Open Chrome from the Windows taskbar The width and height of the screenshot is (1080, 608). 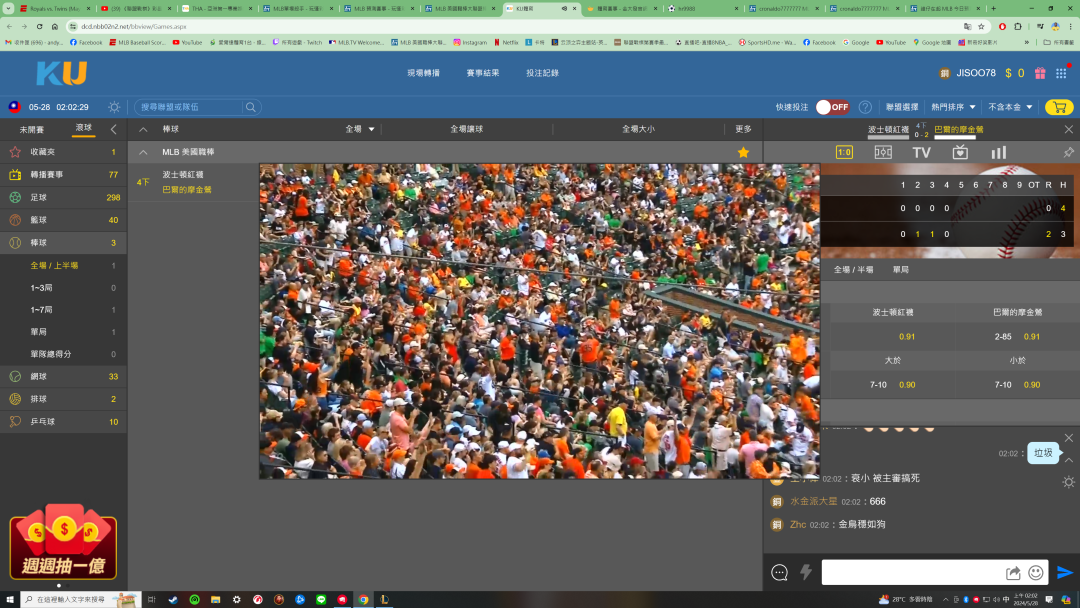[363, 600]
